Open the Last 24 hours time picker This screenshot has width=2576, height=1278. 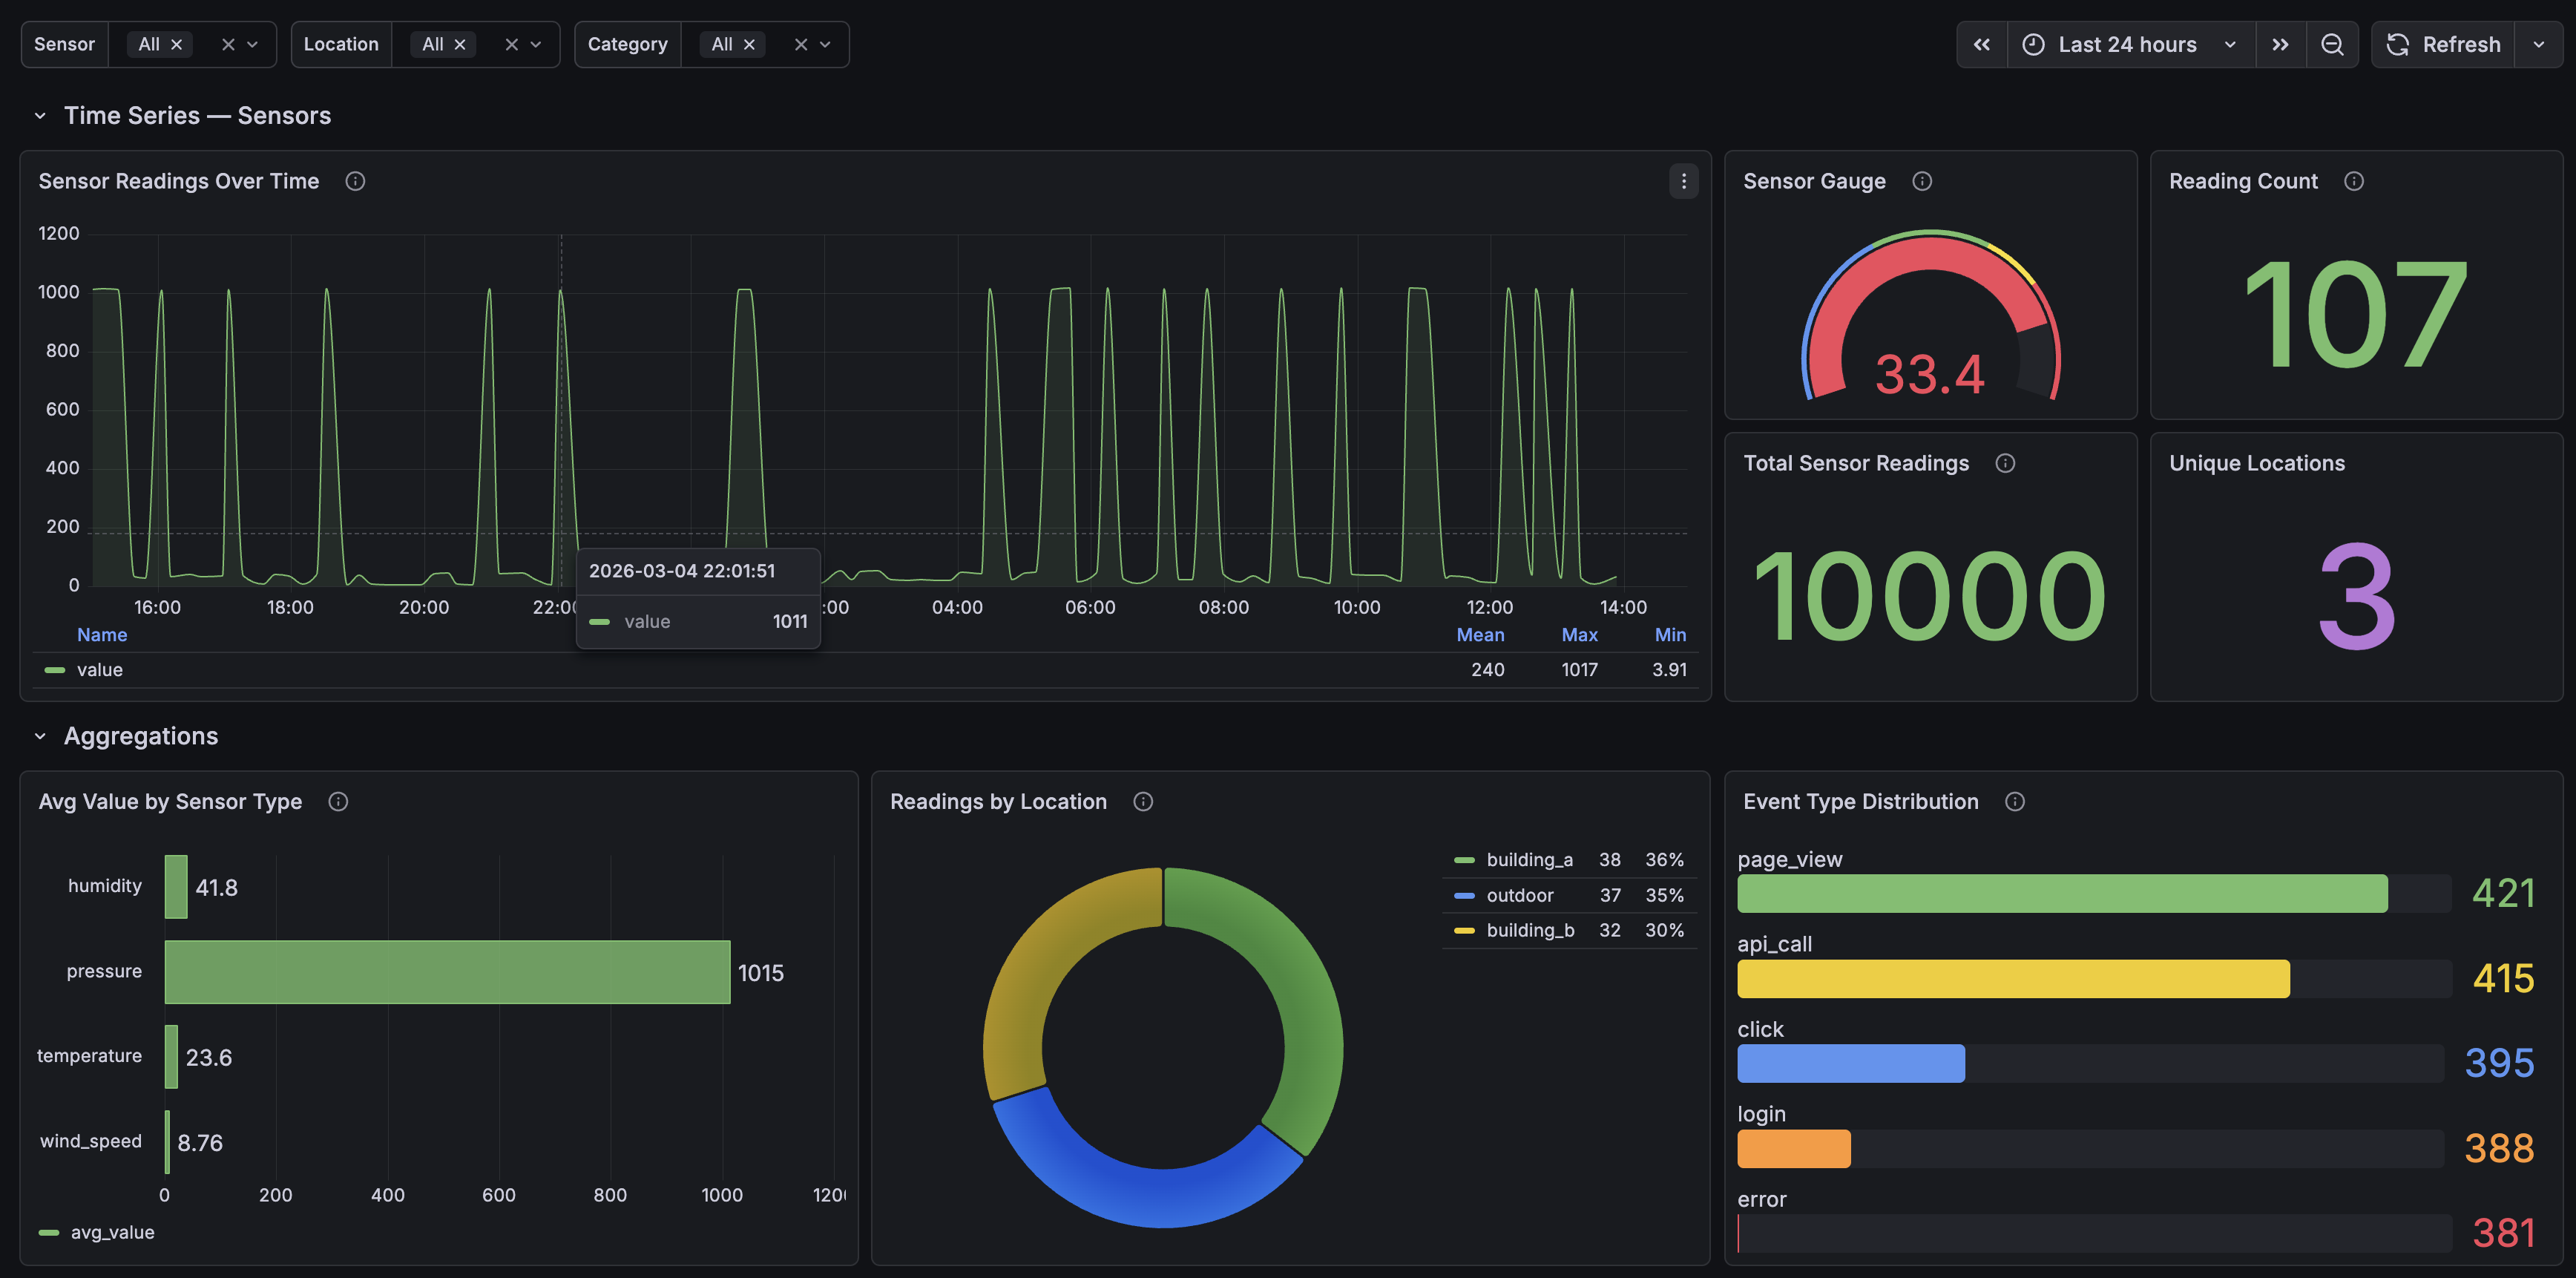pyautogui.click(x=2131, y=45)
